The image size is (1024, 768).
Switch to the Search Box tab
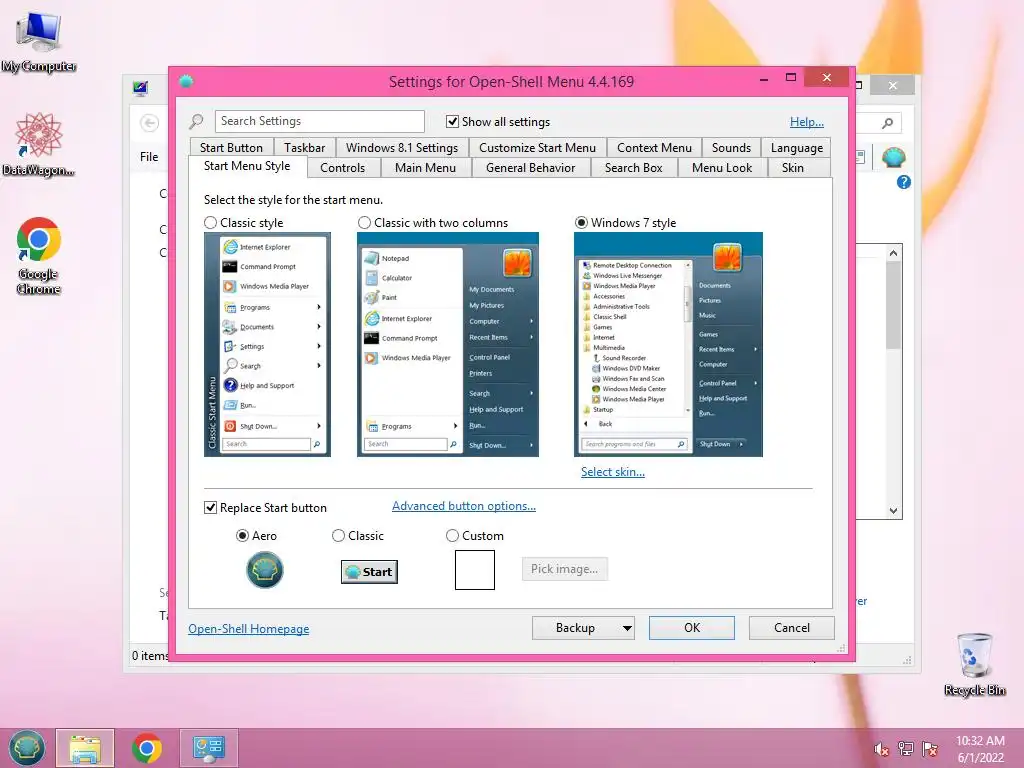click(633, 168)
